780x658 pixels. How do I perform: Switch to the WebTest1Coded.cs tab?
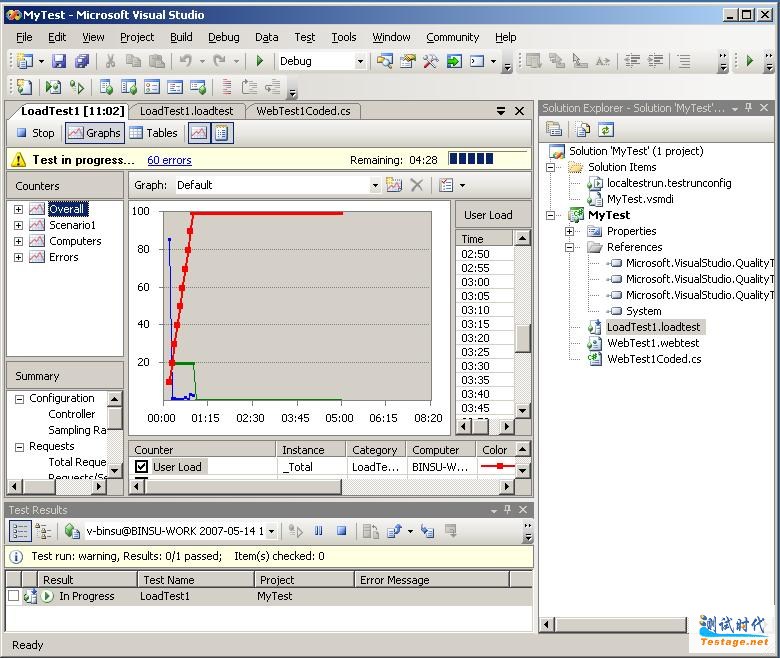302,111
